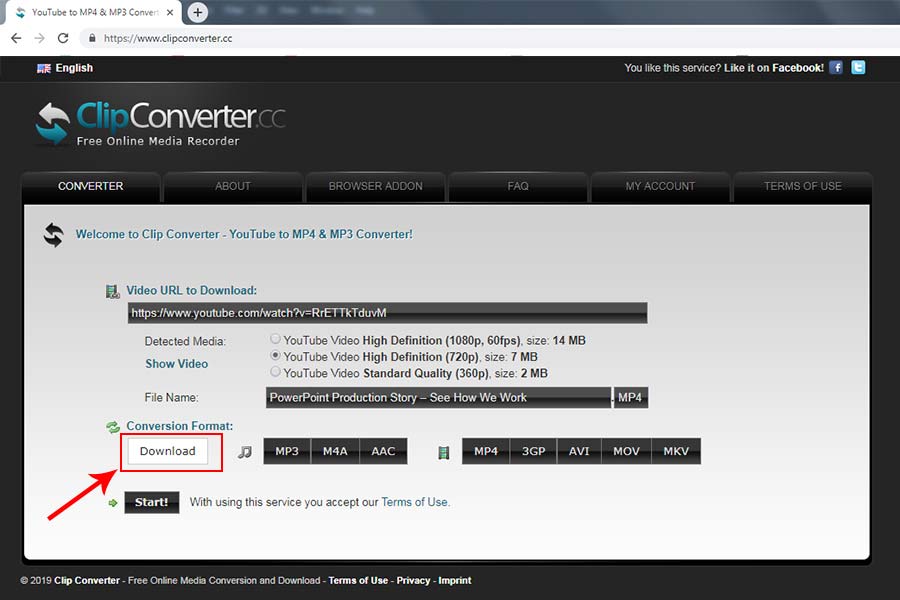The width and height of the screenshot is (900, 600).
Task: Click the green arrow icon beside Start
Action: click(113, 503)
